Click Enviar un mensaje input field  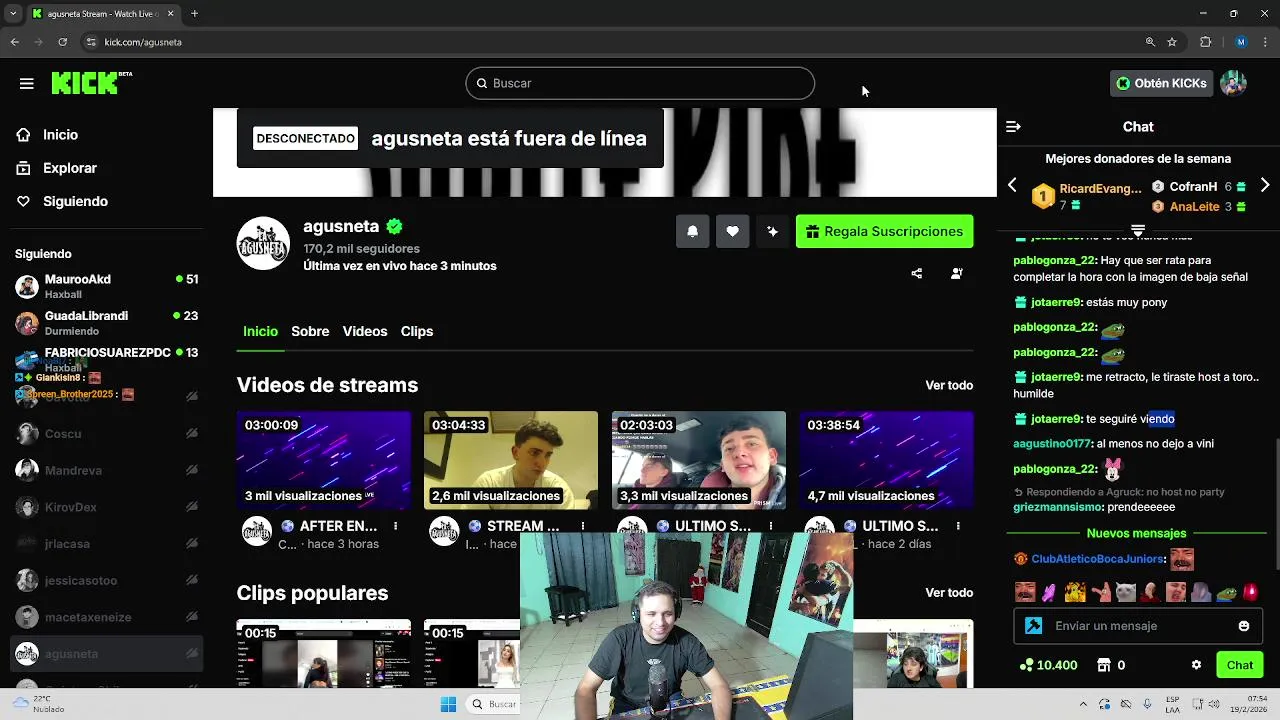coord(1138,626)
